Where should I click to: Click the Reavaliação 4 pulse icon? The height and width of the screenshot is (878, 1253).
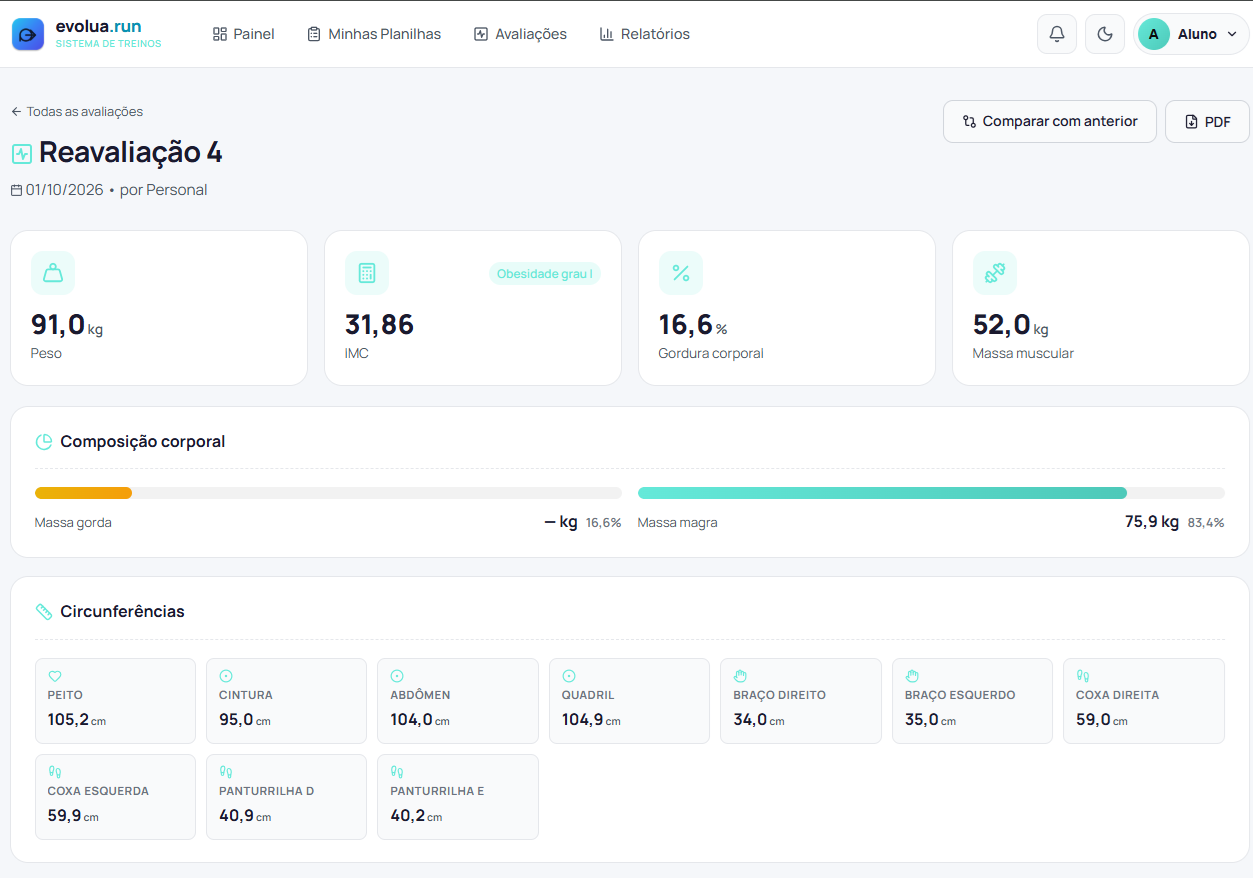click(x=22, y=154)
